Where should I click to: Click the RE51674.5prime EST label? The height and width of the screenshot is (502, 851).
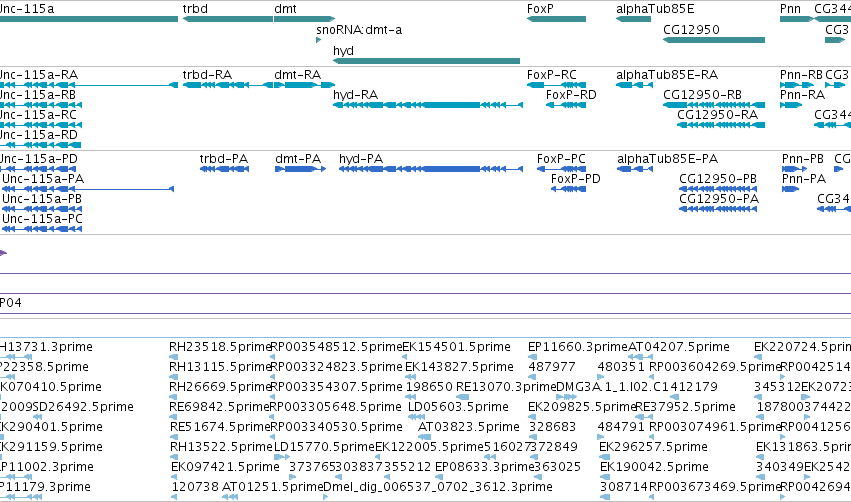220,427
